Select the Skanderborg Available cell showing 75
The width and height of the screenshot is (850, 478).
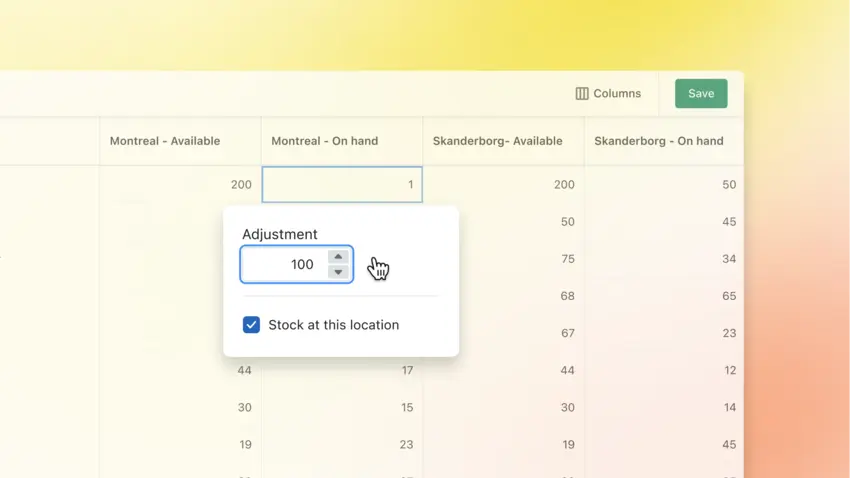tap(522, 259)
